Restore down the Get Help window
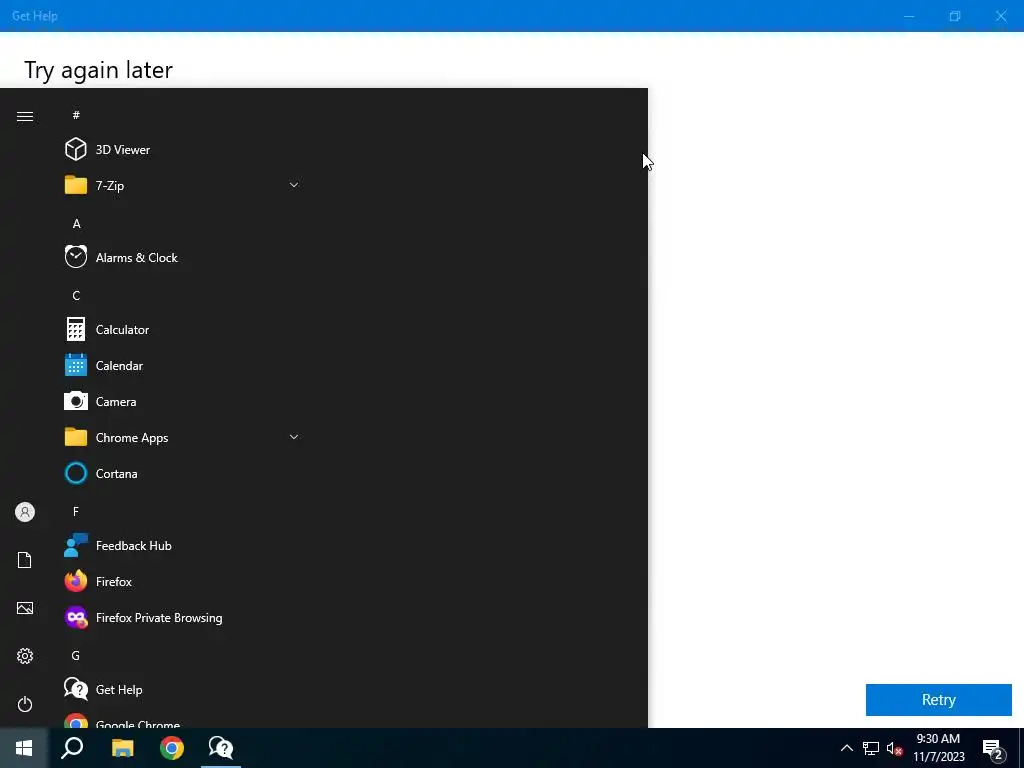Screen dimensions: 1024x768 [x=955, y=16]
